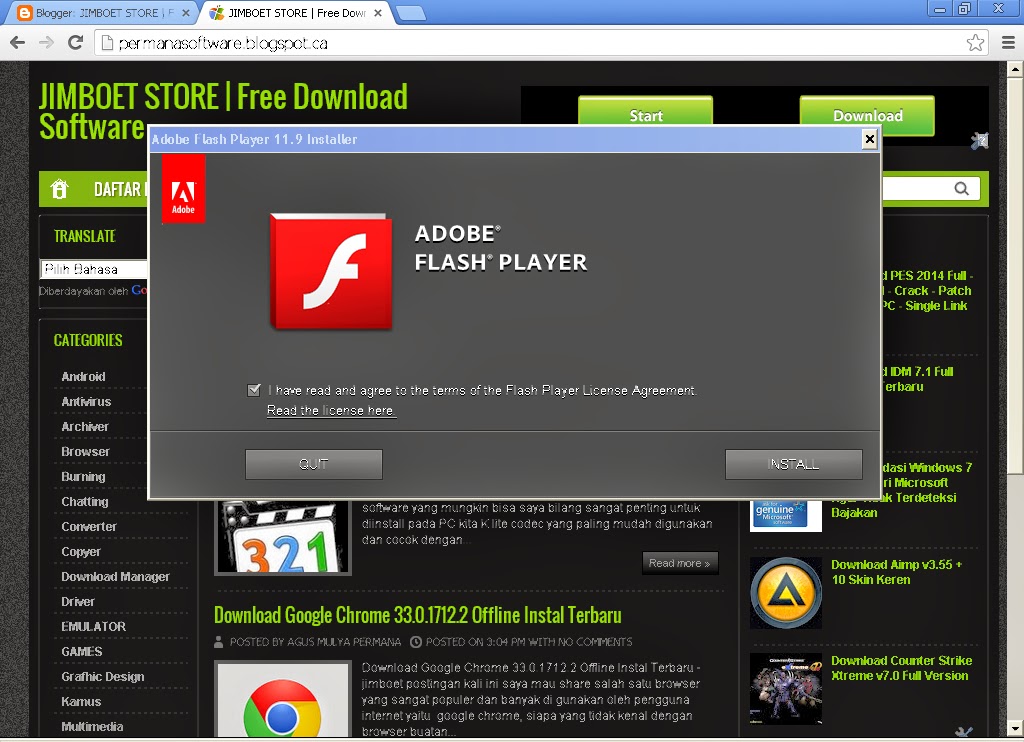This screenshot has height=742, width=1024.
Task: Select the Converter category
Action: [x=89, y=526]
